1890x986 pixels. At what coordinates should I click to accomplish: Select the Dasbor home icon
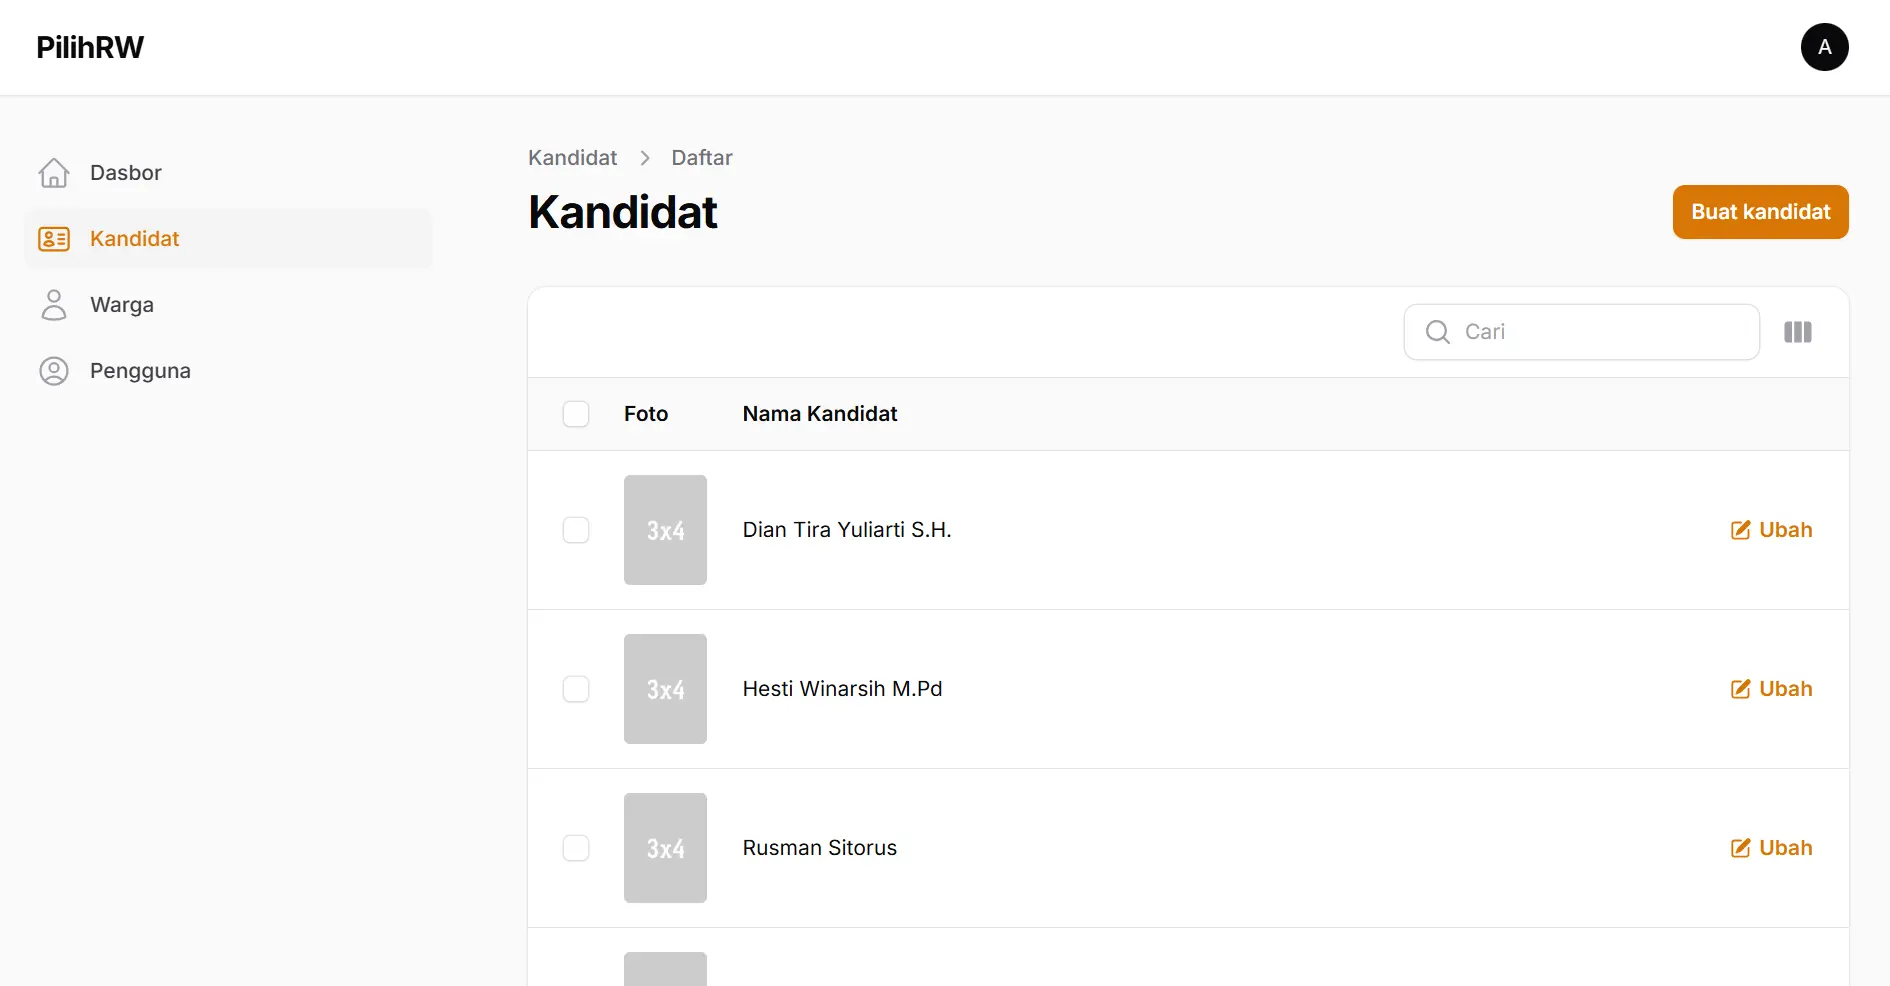coord(54,172)
